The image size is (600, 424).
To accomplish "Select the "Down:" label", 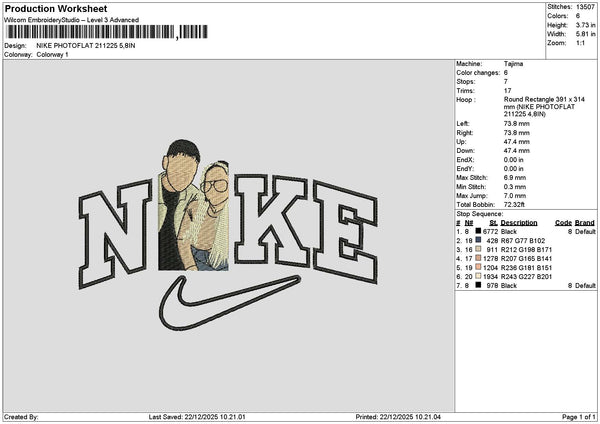I will coord(465,151).
